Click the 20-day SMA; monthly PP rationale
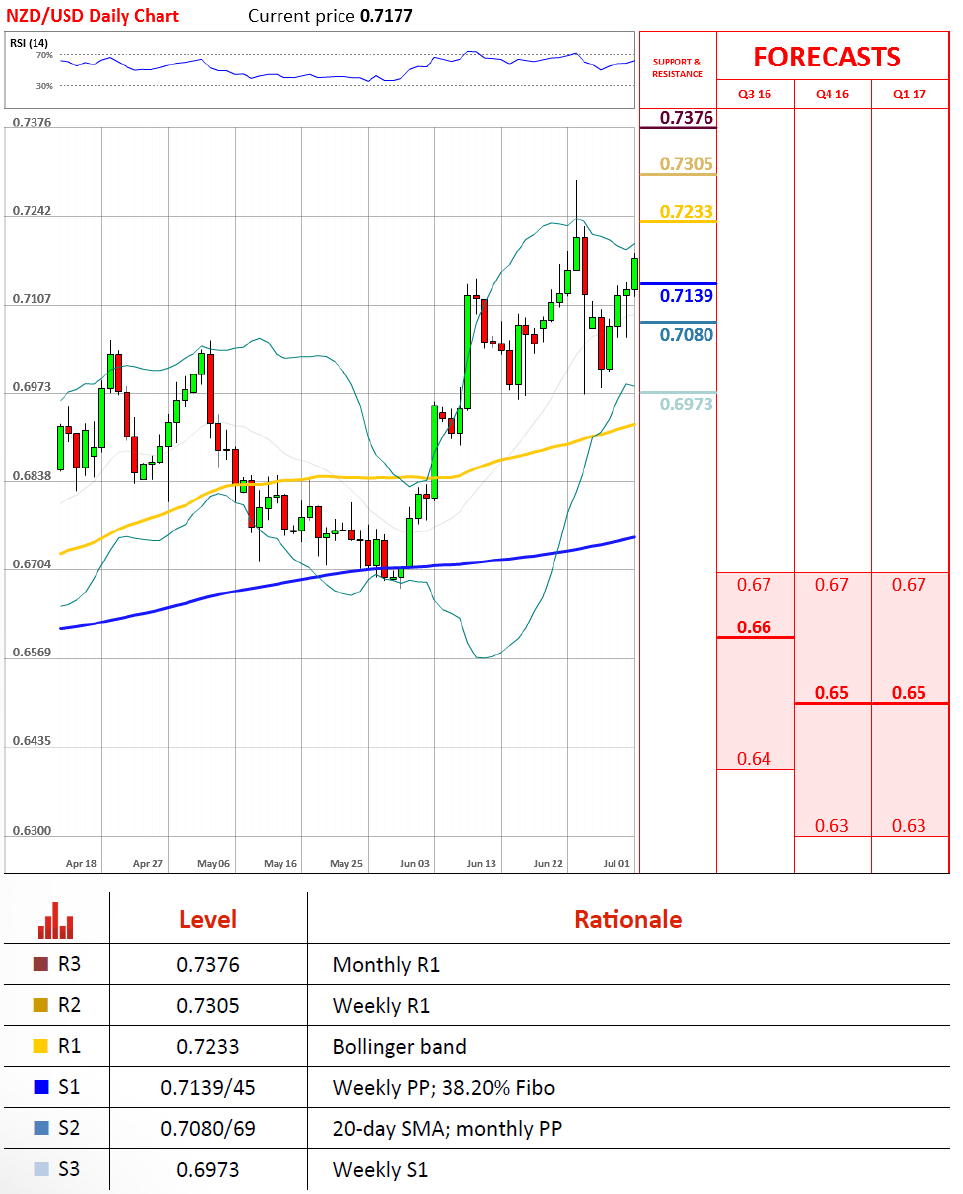Viewport: 963px width, 1194px height. click(x=448, y=1129)
